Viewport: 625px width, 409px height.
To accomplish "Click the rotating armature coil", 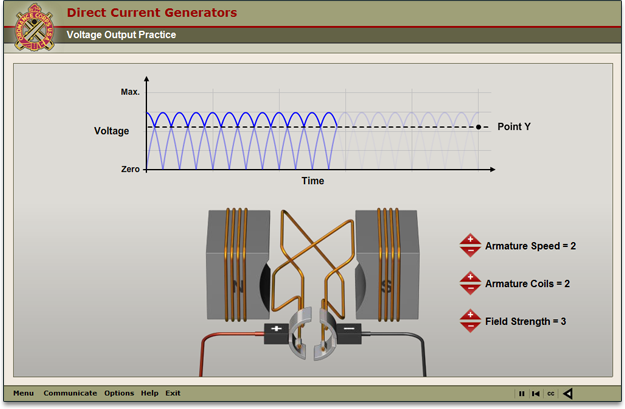I will (313, 263).
